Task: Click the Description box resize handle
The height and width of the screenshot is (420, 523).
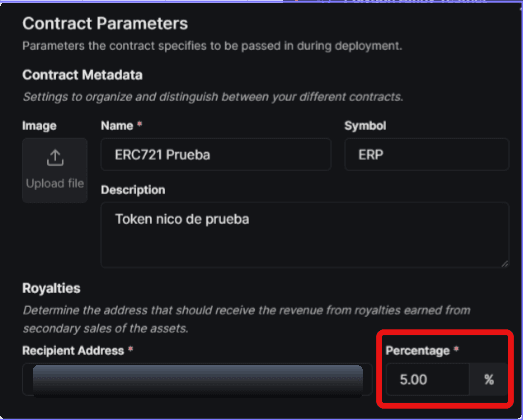Action: 505,264
